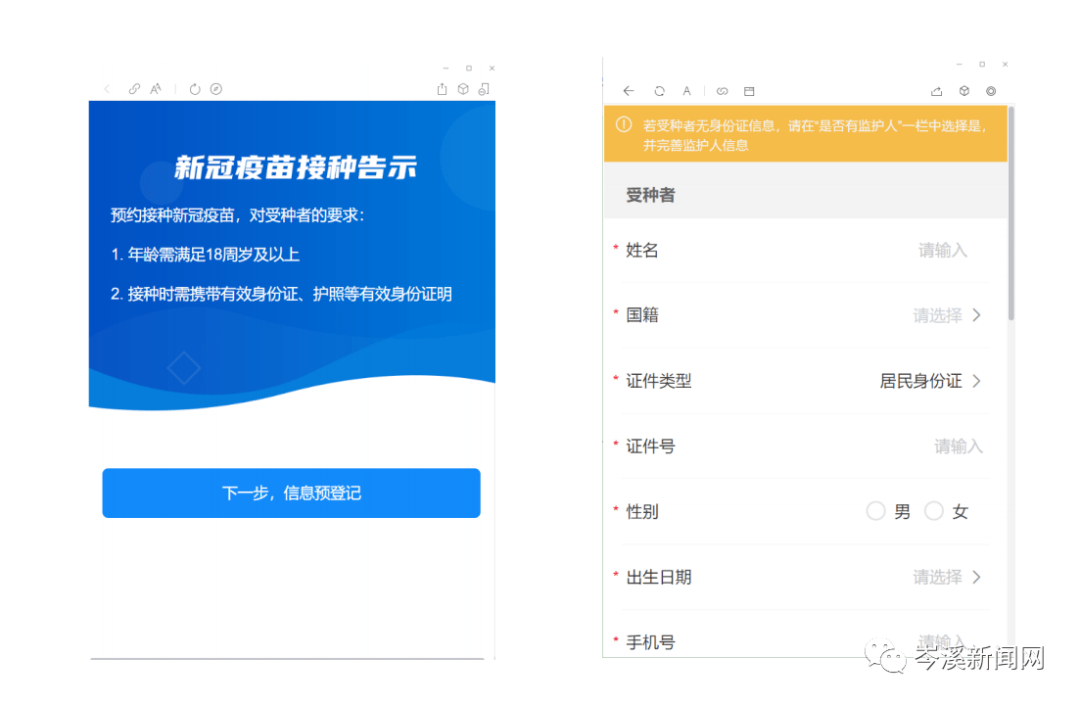Click form window vertical scrollbar
Screen dimensions: 1080x705
click(x=1010, y=213)
